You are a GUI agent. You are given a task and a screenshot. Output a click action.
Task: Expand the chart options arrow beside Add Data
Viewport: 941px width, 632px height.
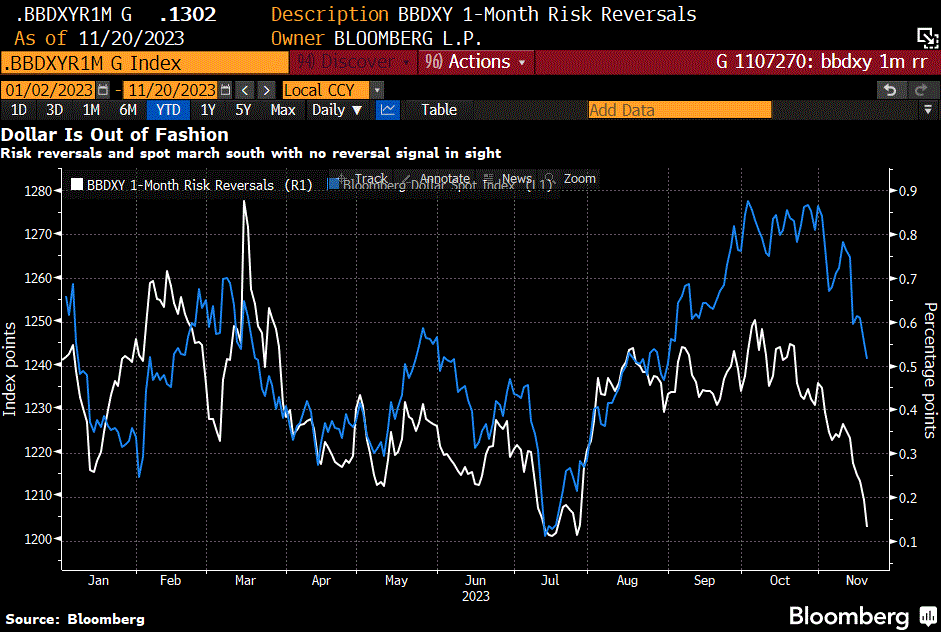click(928, 109)
